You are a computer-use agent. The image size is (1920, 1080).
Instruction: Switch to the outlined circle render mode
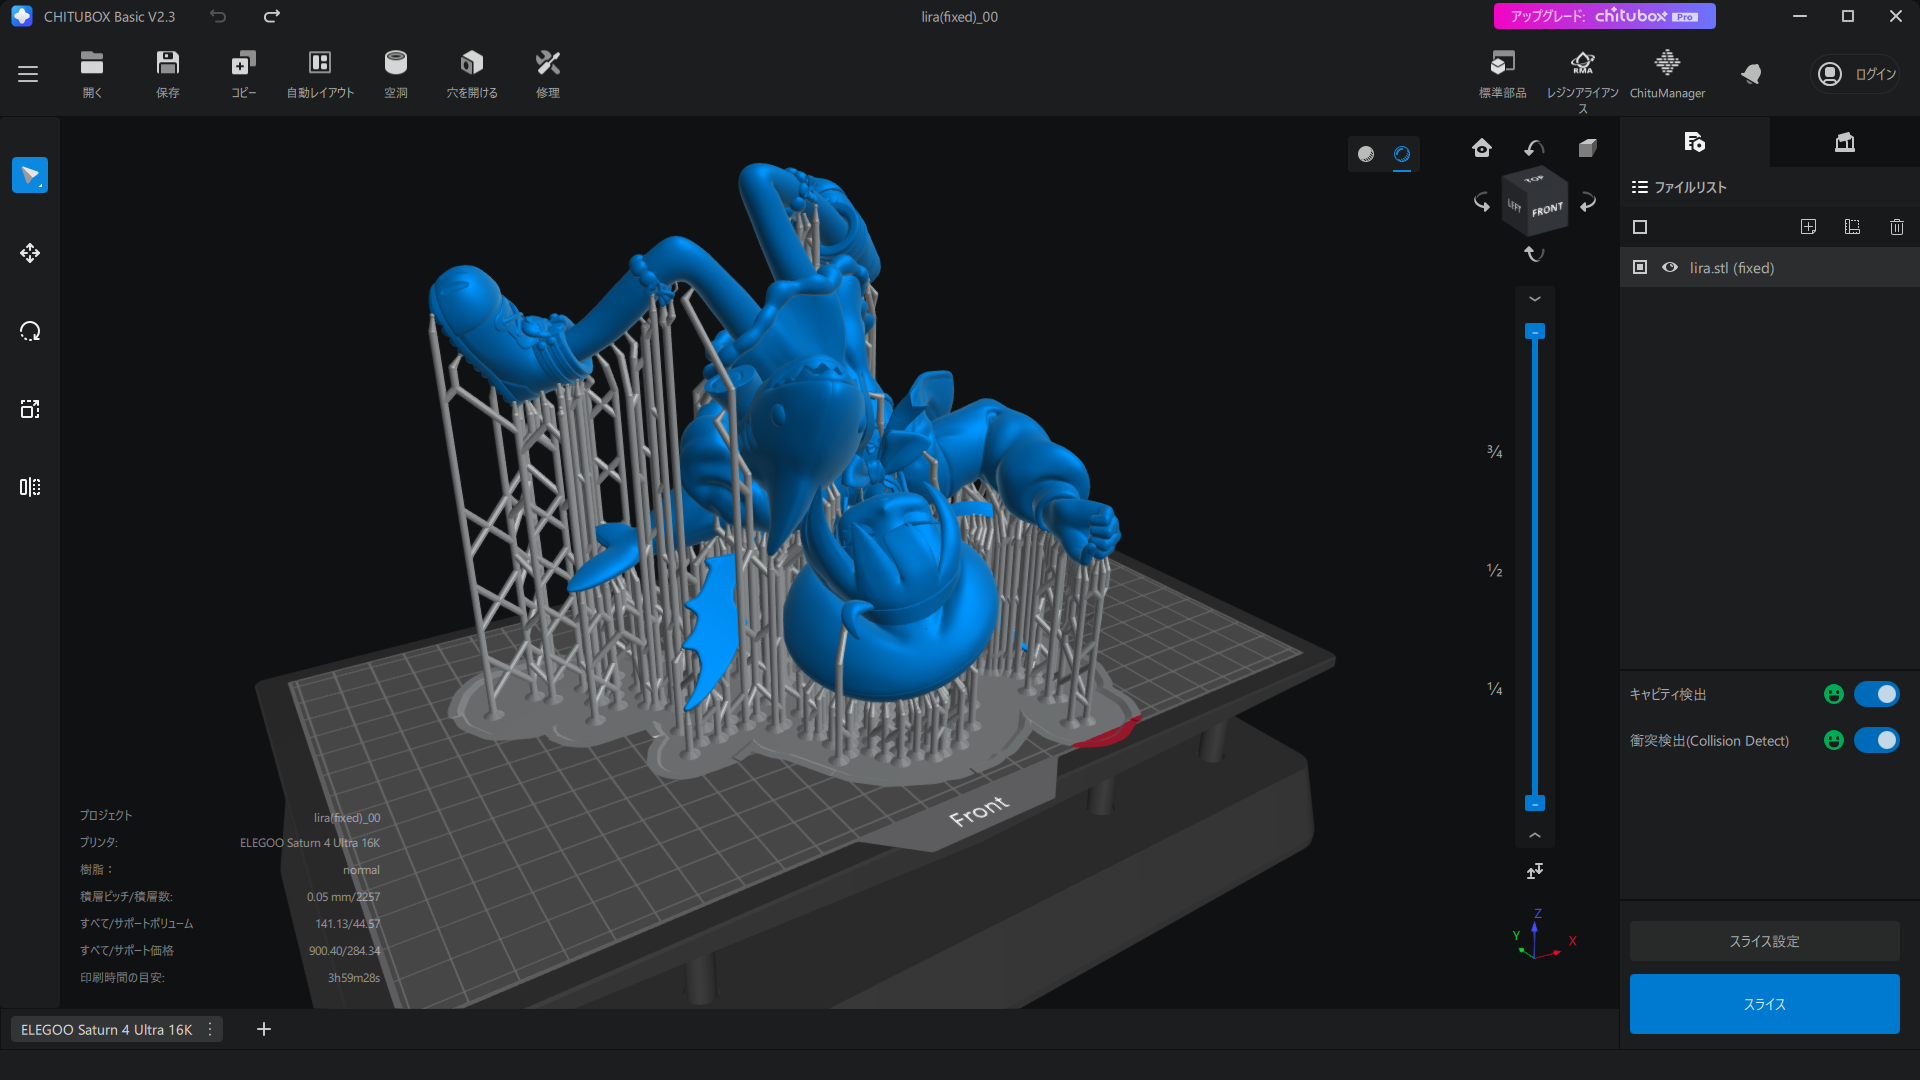pyautogui.click(x=1402, y=154)
